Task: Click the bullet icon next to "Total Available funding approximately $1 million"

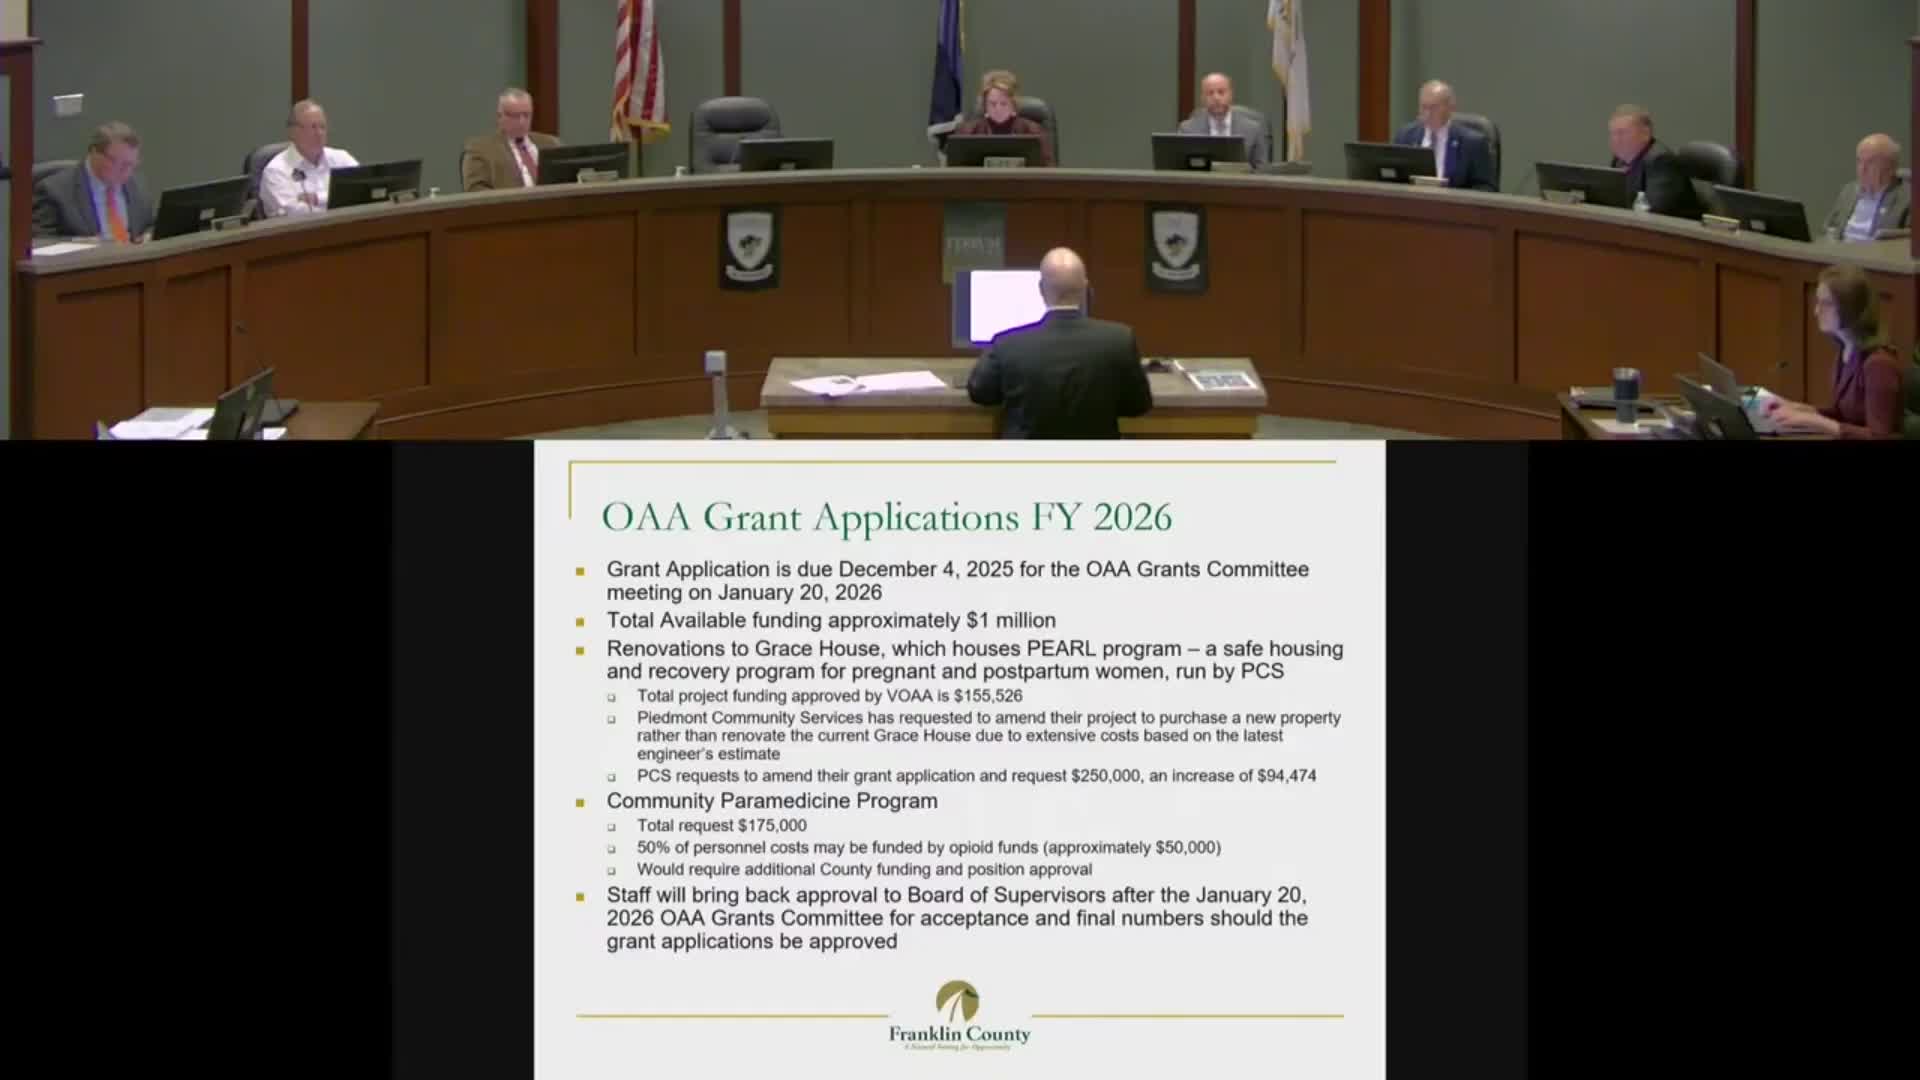Action: point(581,620)
